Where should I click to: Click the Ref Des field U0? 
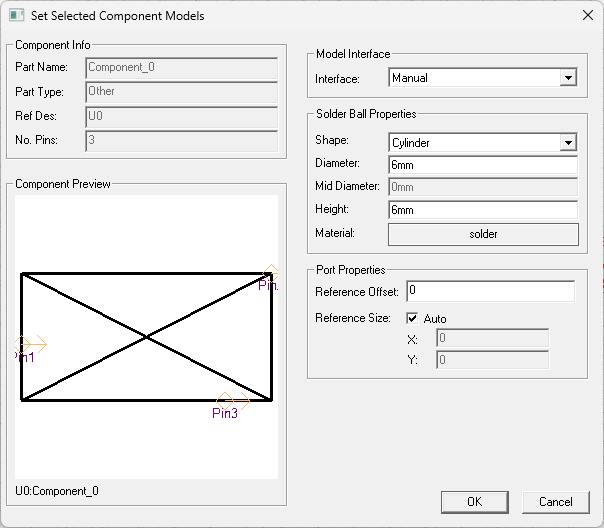coord(181,117)
